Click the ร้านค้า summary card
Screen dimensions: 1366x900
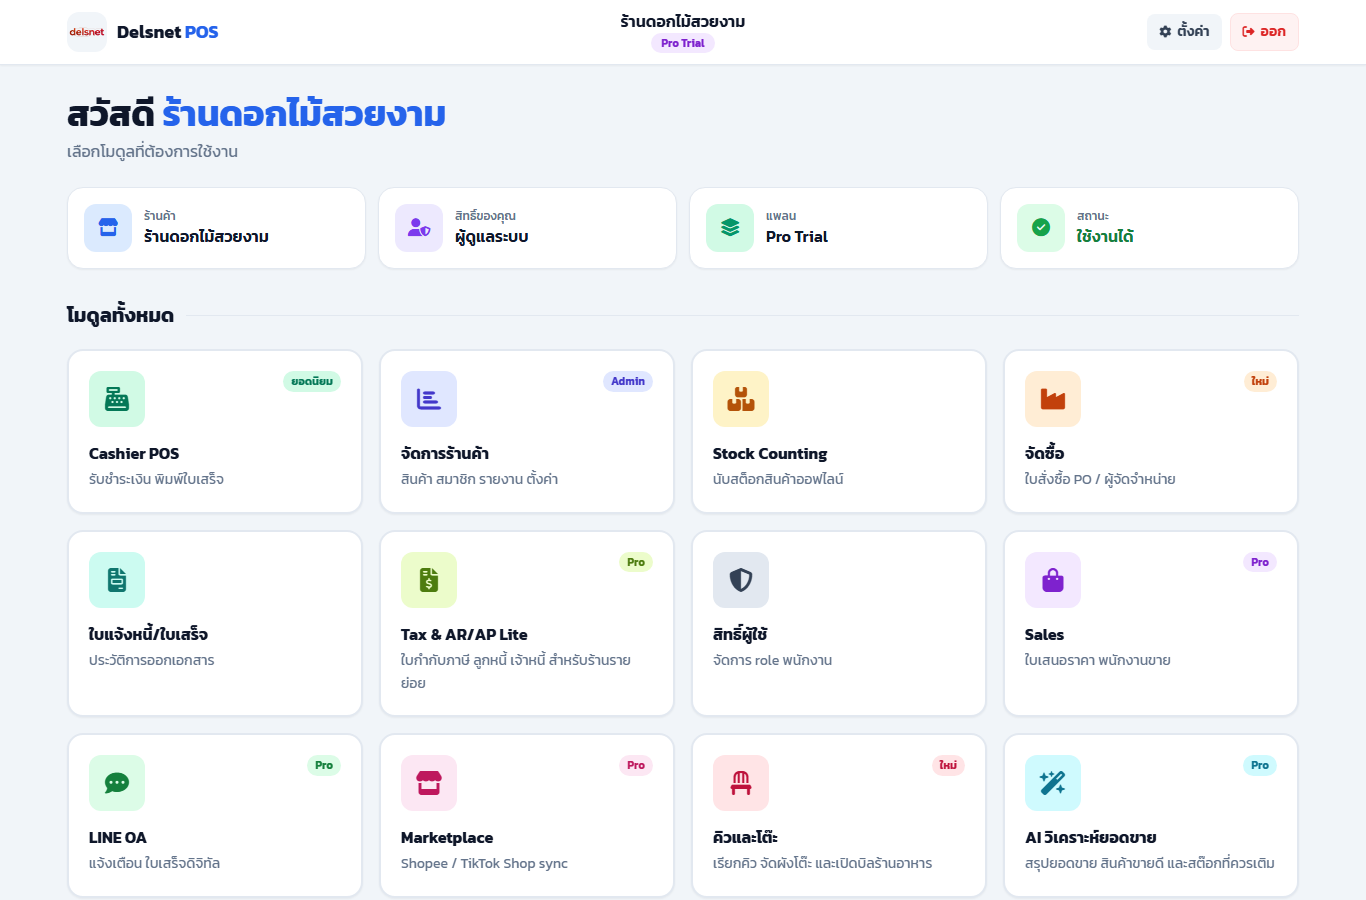(x=216, y=228)
